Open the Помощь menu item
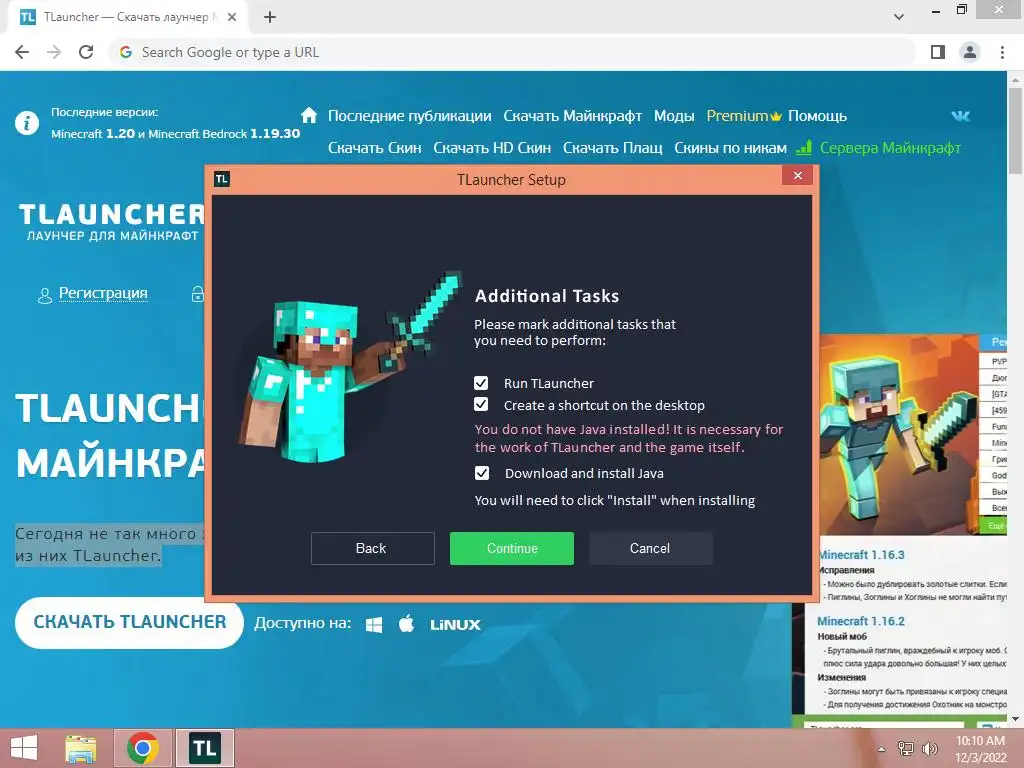Viewport: 1024px width, 768px height. (x=817, y=116)
